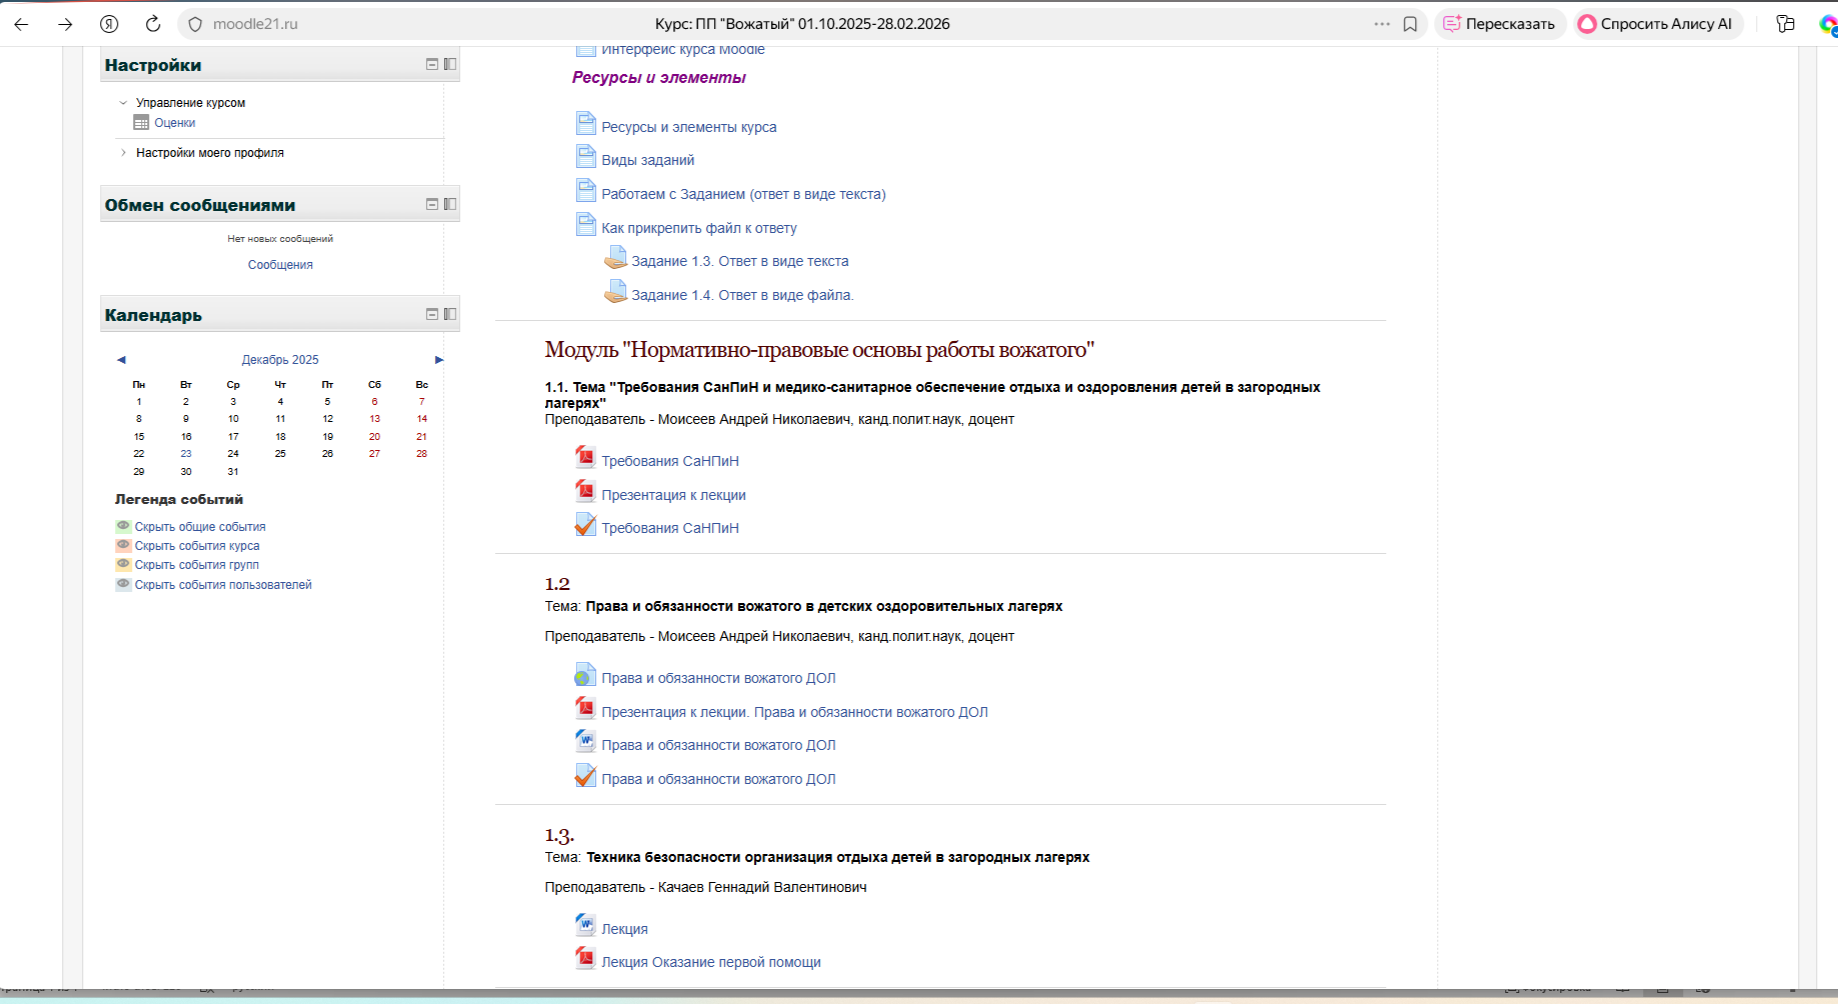Go to next month in calendar

[439, 360]
